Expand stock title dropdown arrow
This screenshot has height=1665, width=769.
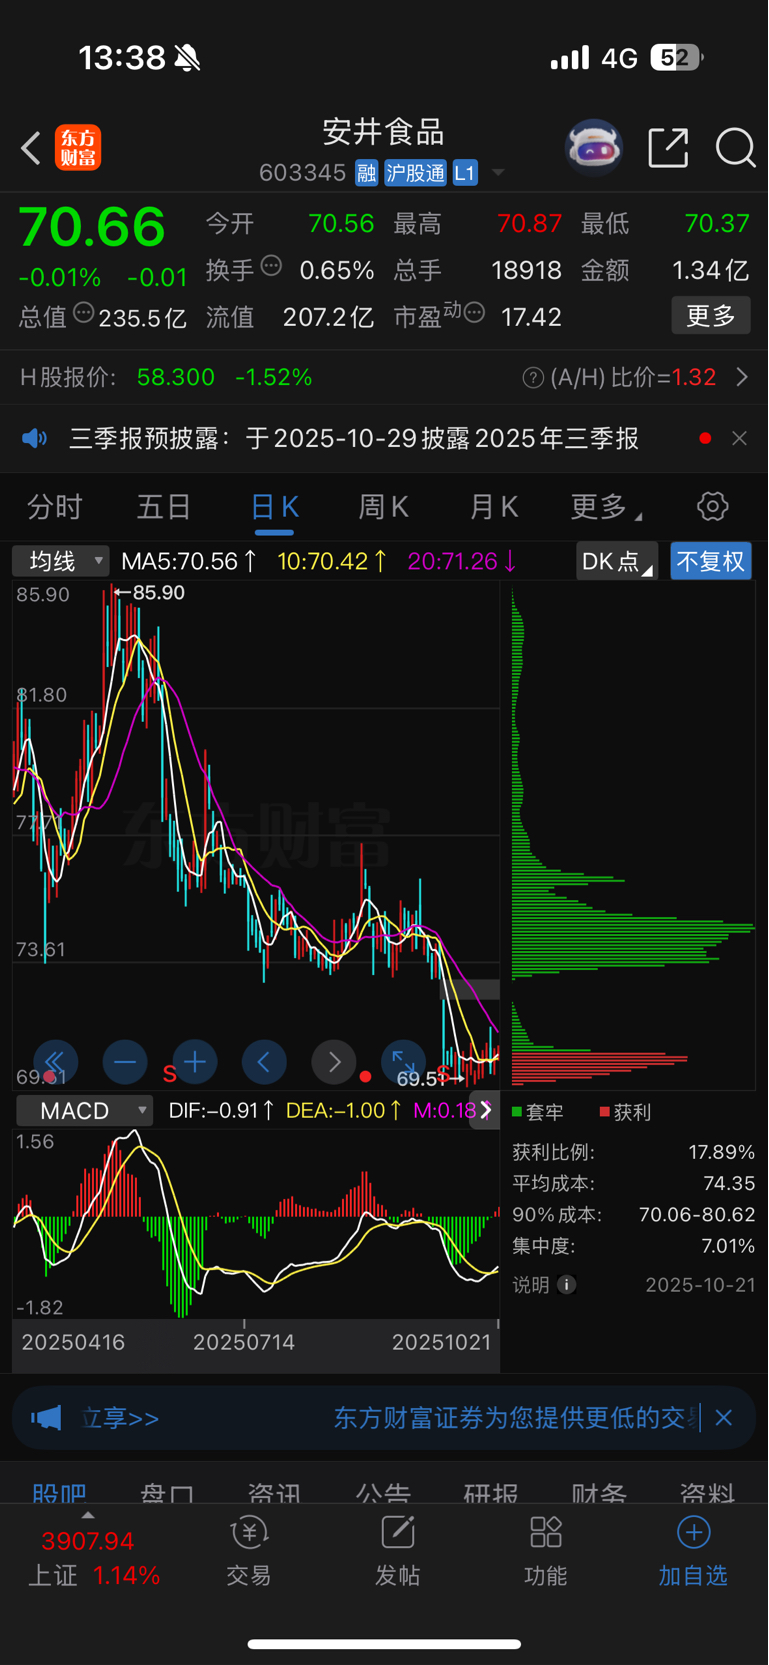(498, 173)
